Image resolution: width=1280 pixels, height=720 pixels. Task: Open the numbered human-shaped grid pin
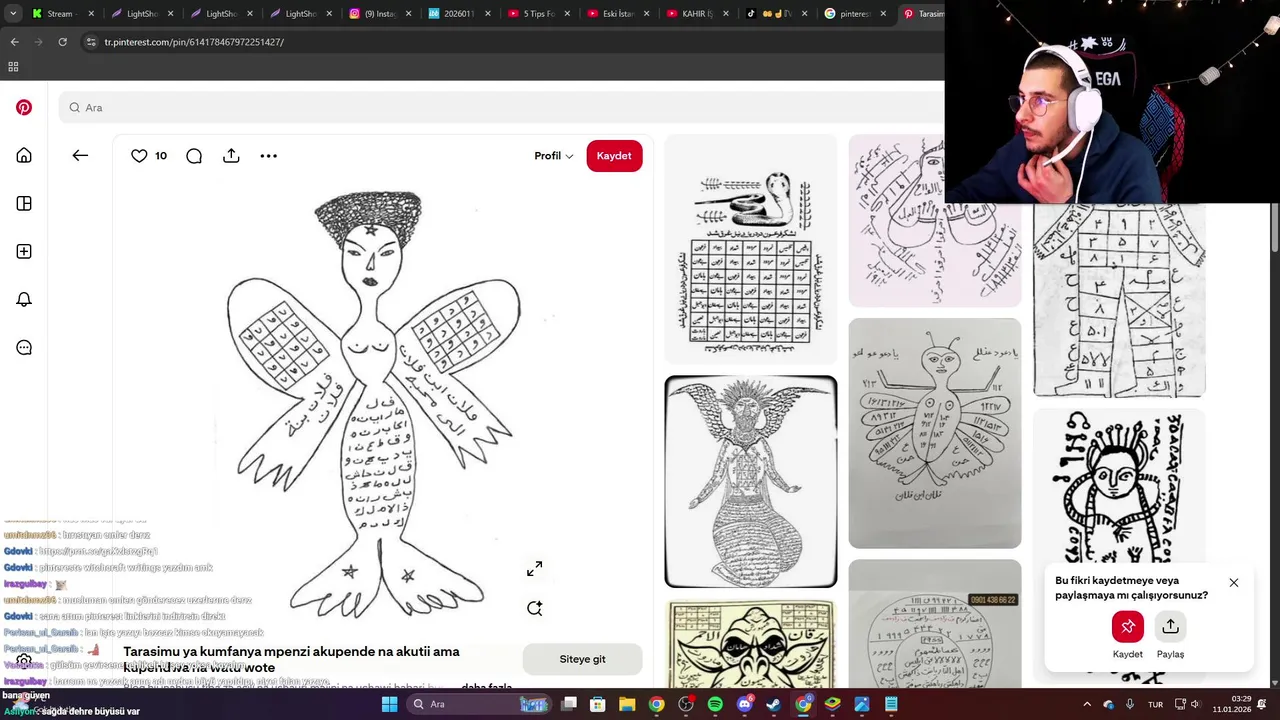coord(1119,300)
